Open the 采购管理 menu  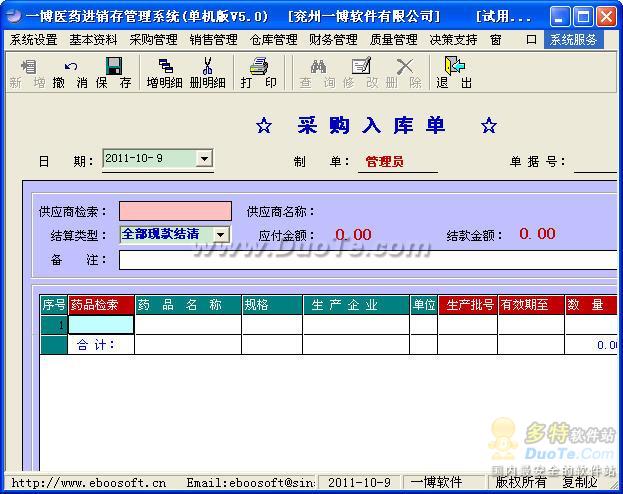(153, 40)
